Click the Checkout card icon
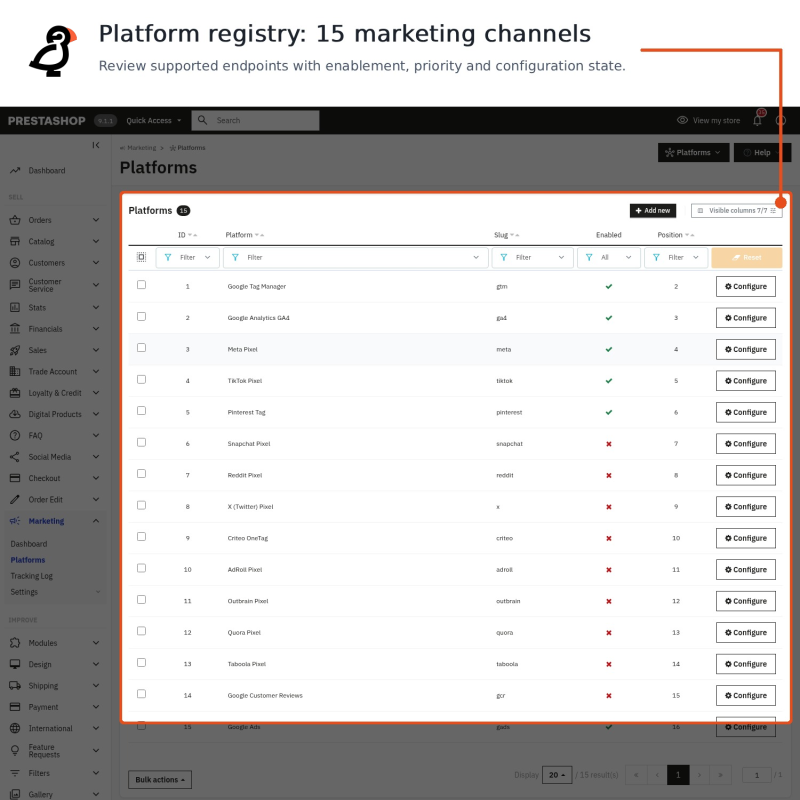This screenshot has width=800, height=800. pyautogui.click(x=15, y=478)
